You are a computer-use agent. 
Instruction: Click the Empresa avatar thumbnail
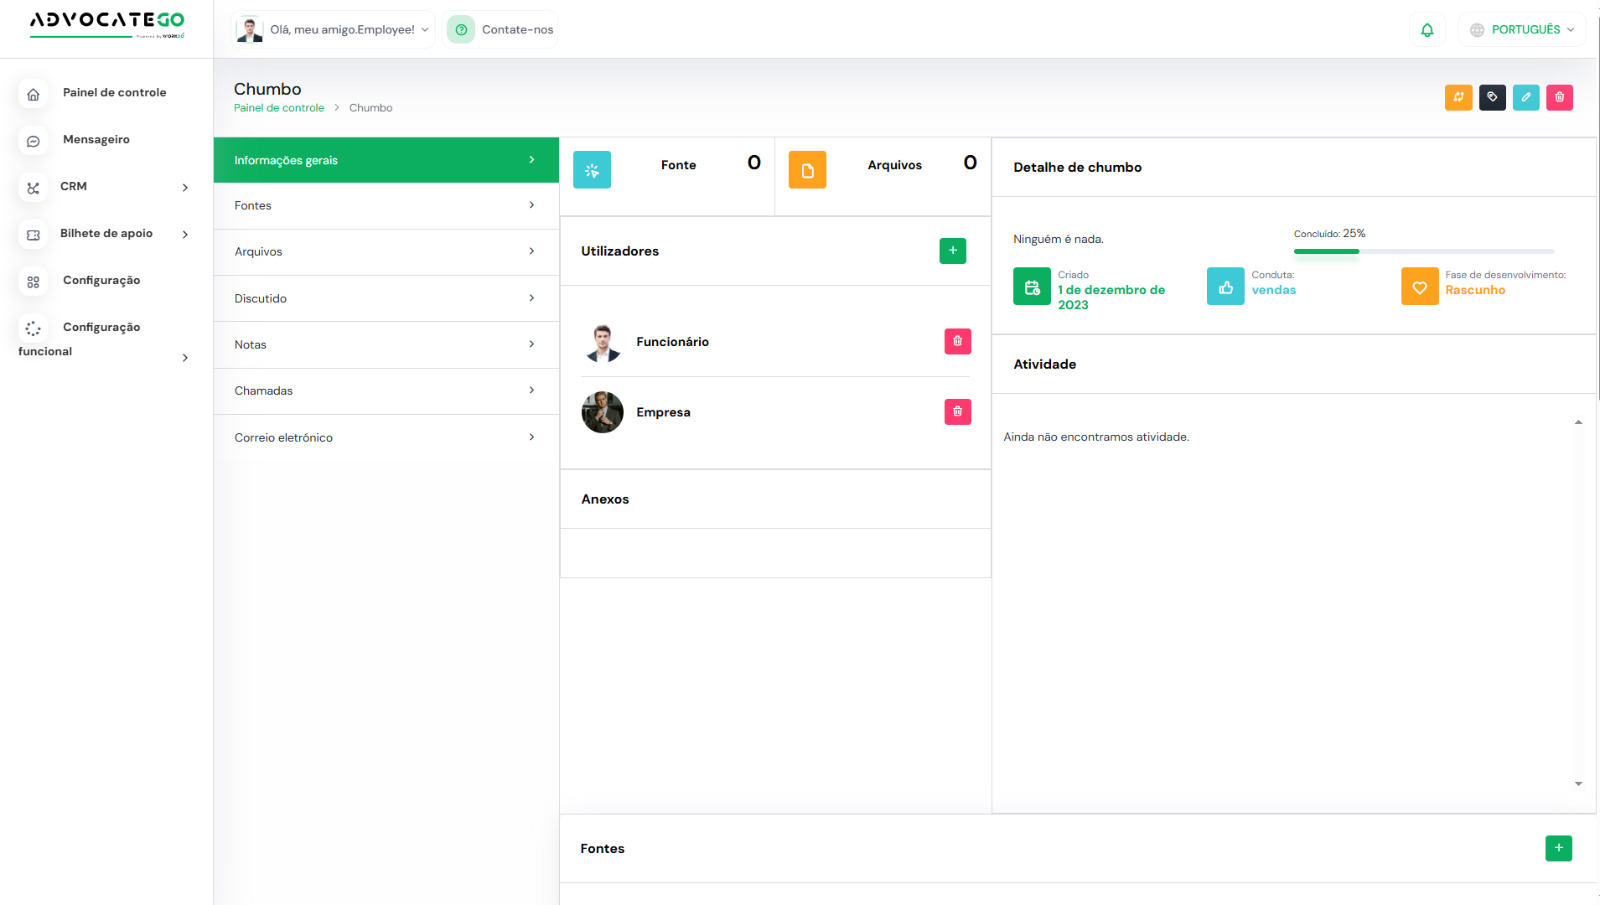[602, 412]
